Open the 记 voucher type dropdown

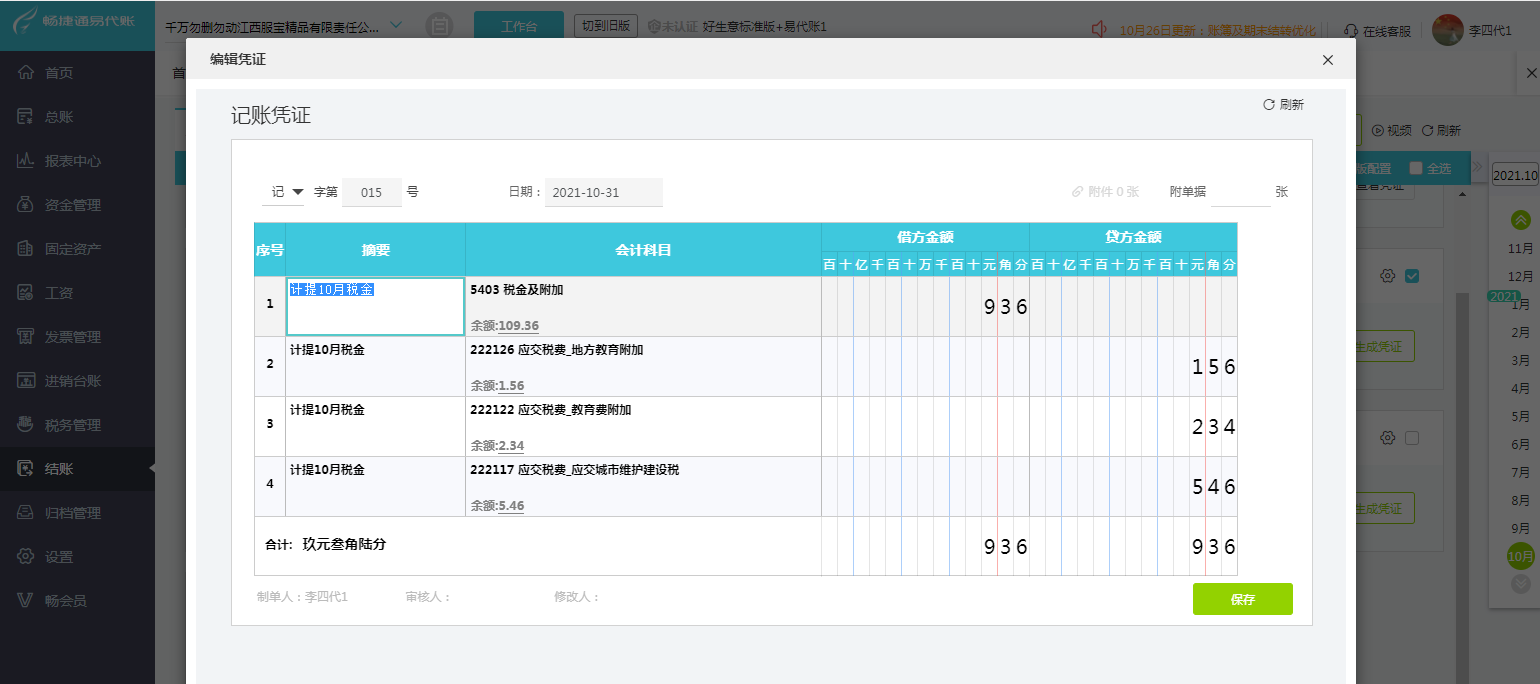283,192
